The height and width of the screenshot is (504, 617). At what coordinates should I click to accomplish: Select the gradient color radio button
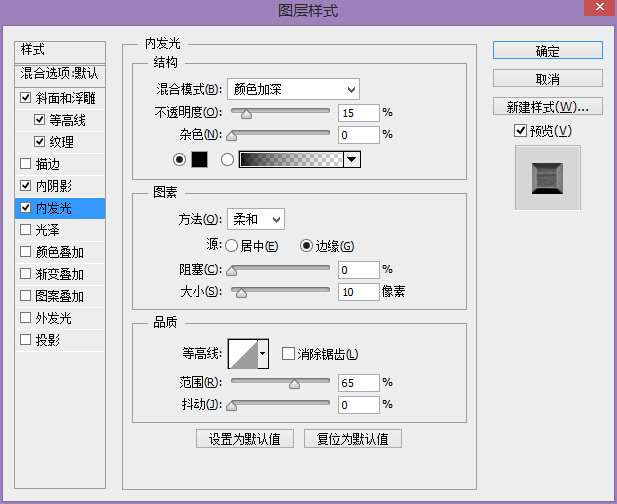click(227, 159)
